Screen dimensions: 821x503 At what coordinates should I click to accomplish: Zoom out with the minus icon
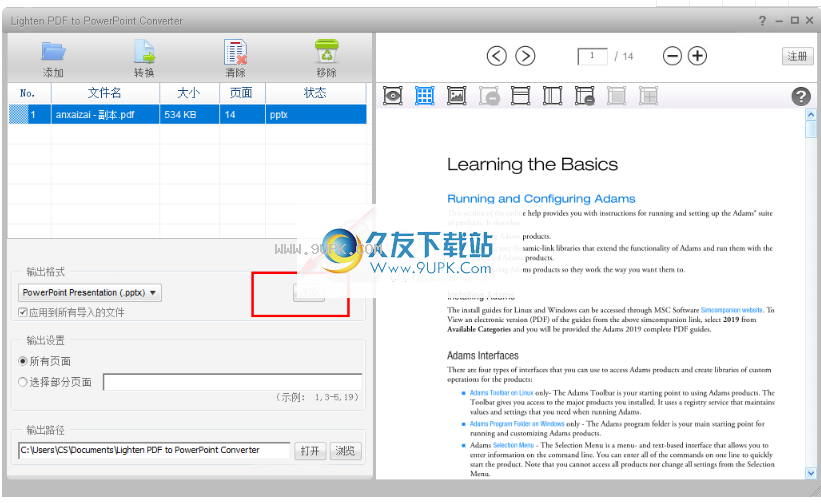click(x=672, y=56)
